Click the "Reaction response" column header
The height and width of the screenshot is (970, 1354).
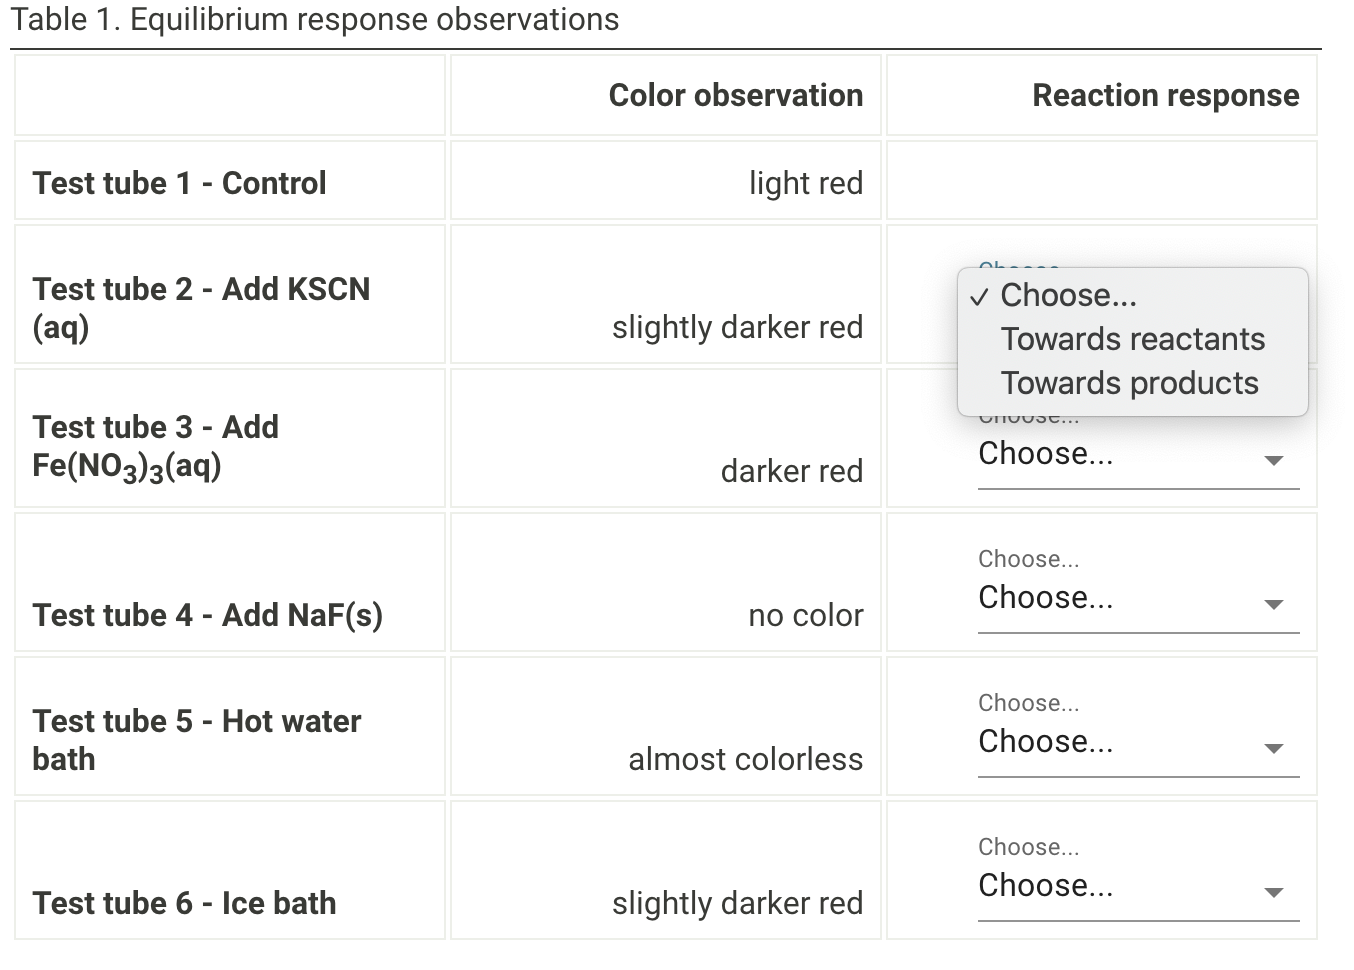pos(1165,95)
